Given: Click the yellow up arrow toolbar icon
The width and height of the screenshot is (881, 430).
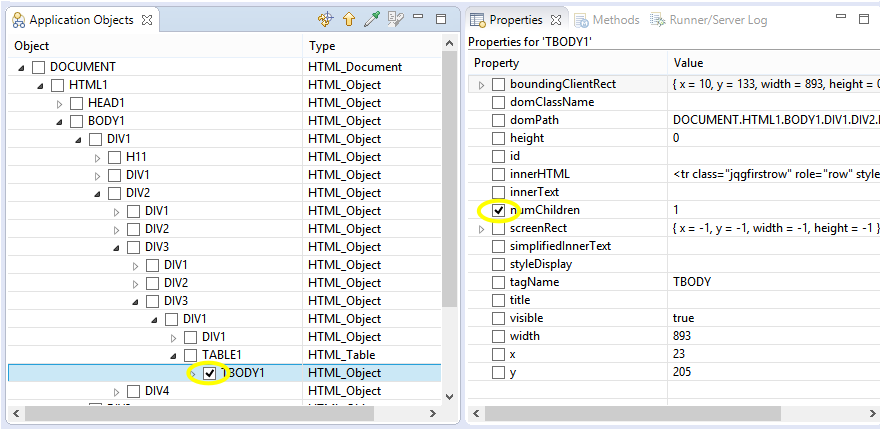Looking at the screenshot, I should click(349, 19).
